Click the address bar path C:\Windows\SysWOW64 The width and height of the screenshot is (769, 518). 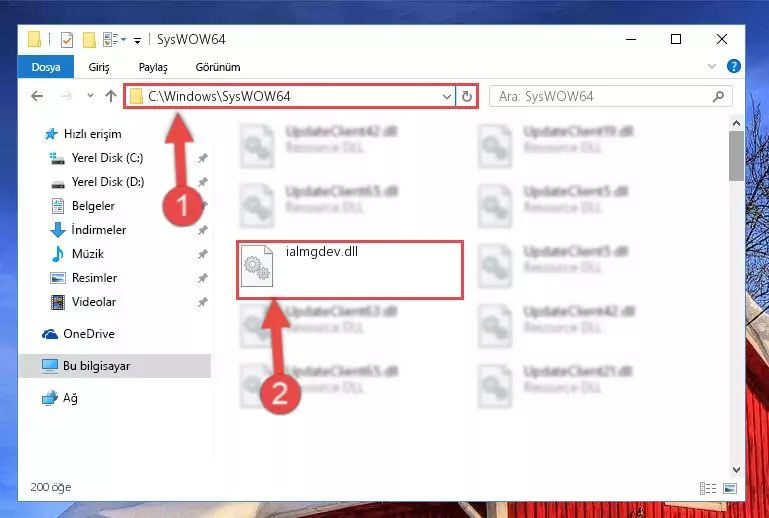click(219, 96)
